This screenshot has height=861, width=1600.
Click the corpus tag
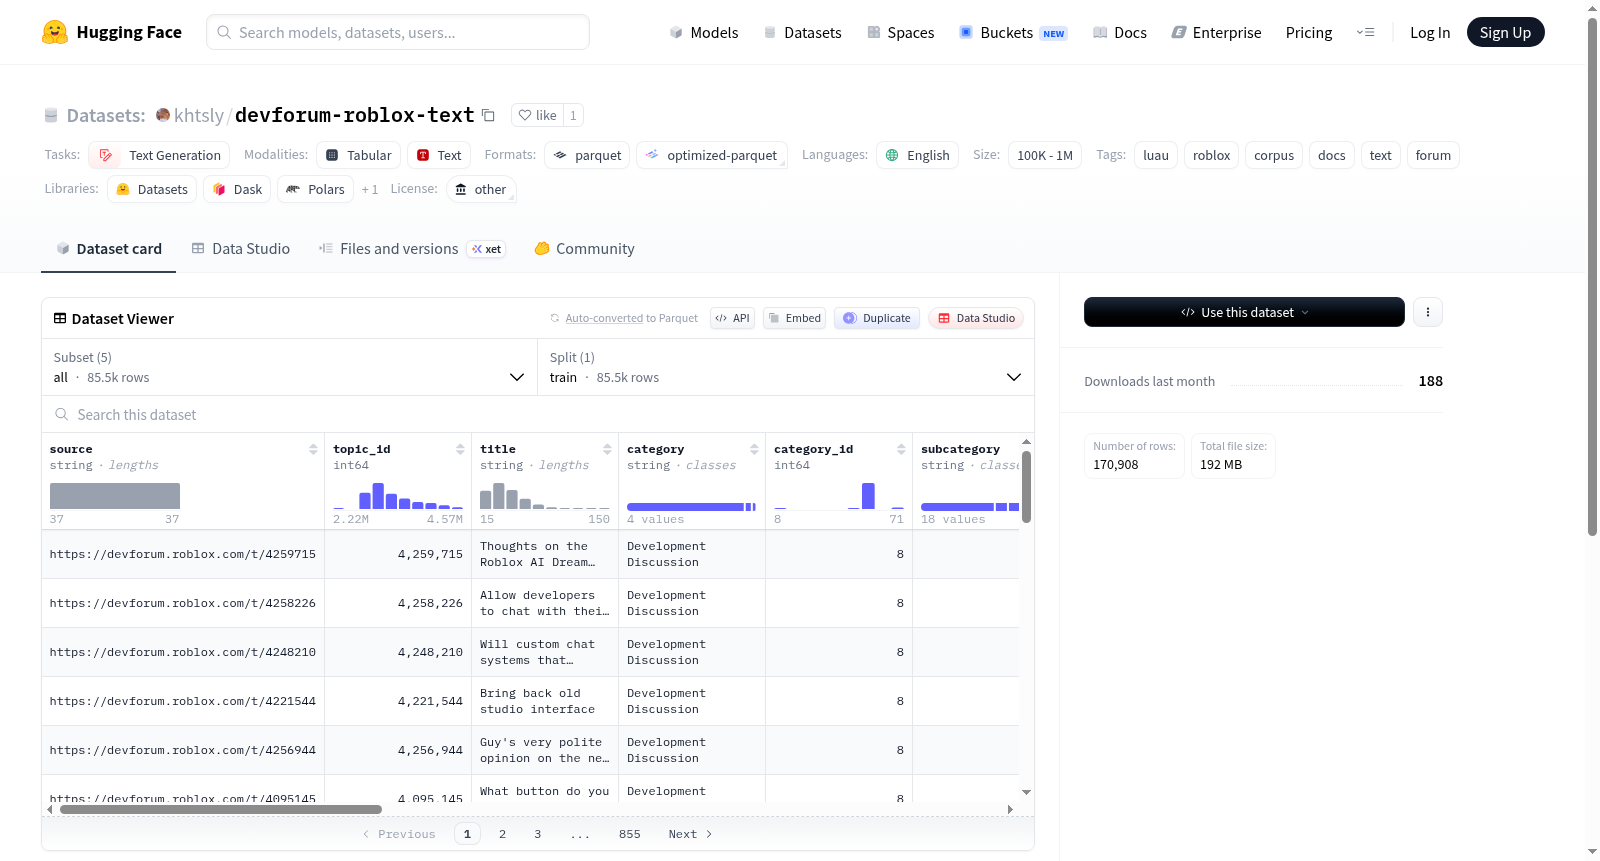[1274, 155]
